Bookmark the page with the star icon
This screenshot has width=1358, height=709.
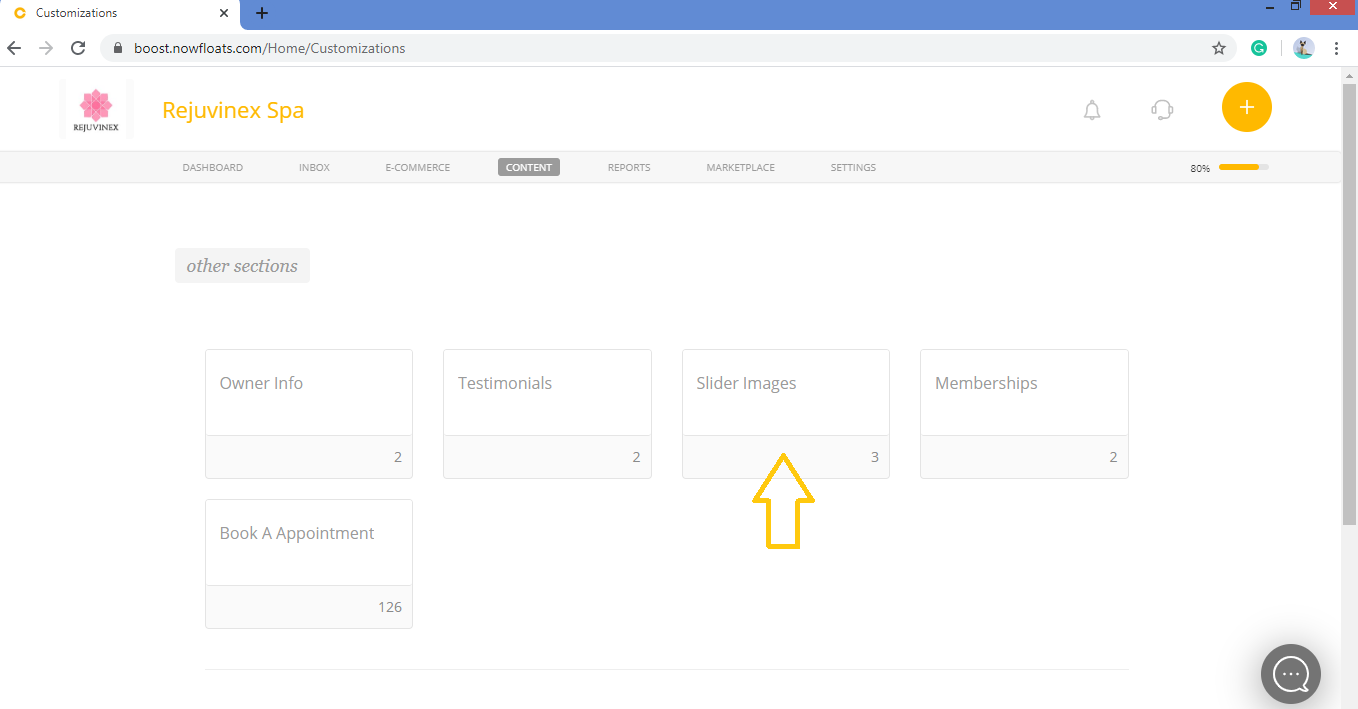tap(1219, 47)
